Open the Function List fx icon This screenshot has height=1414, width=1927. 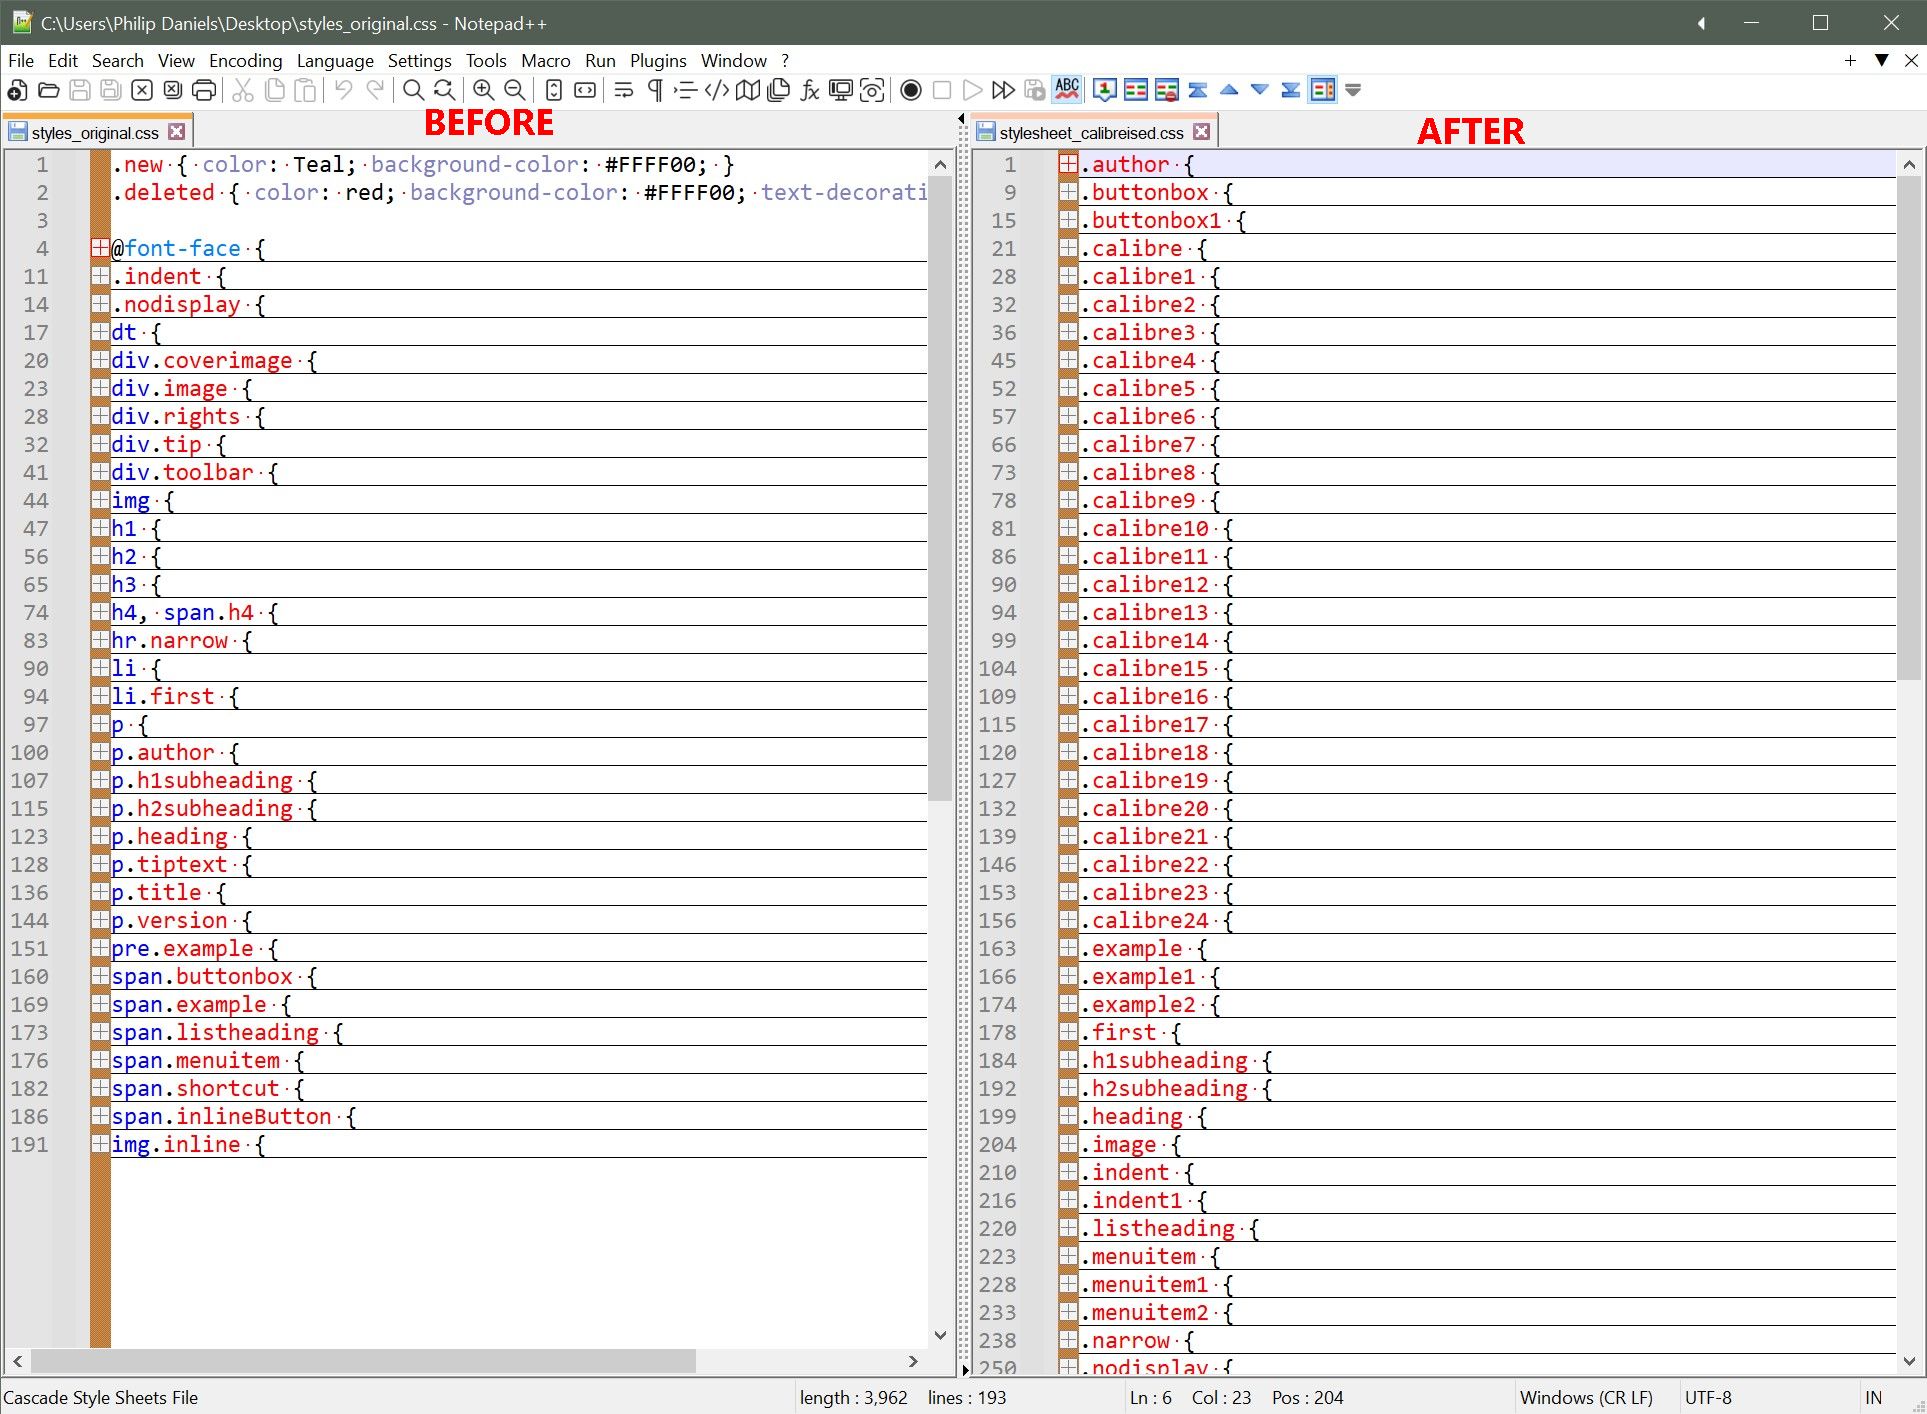coord(810,91)
